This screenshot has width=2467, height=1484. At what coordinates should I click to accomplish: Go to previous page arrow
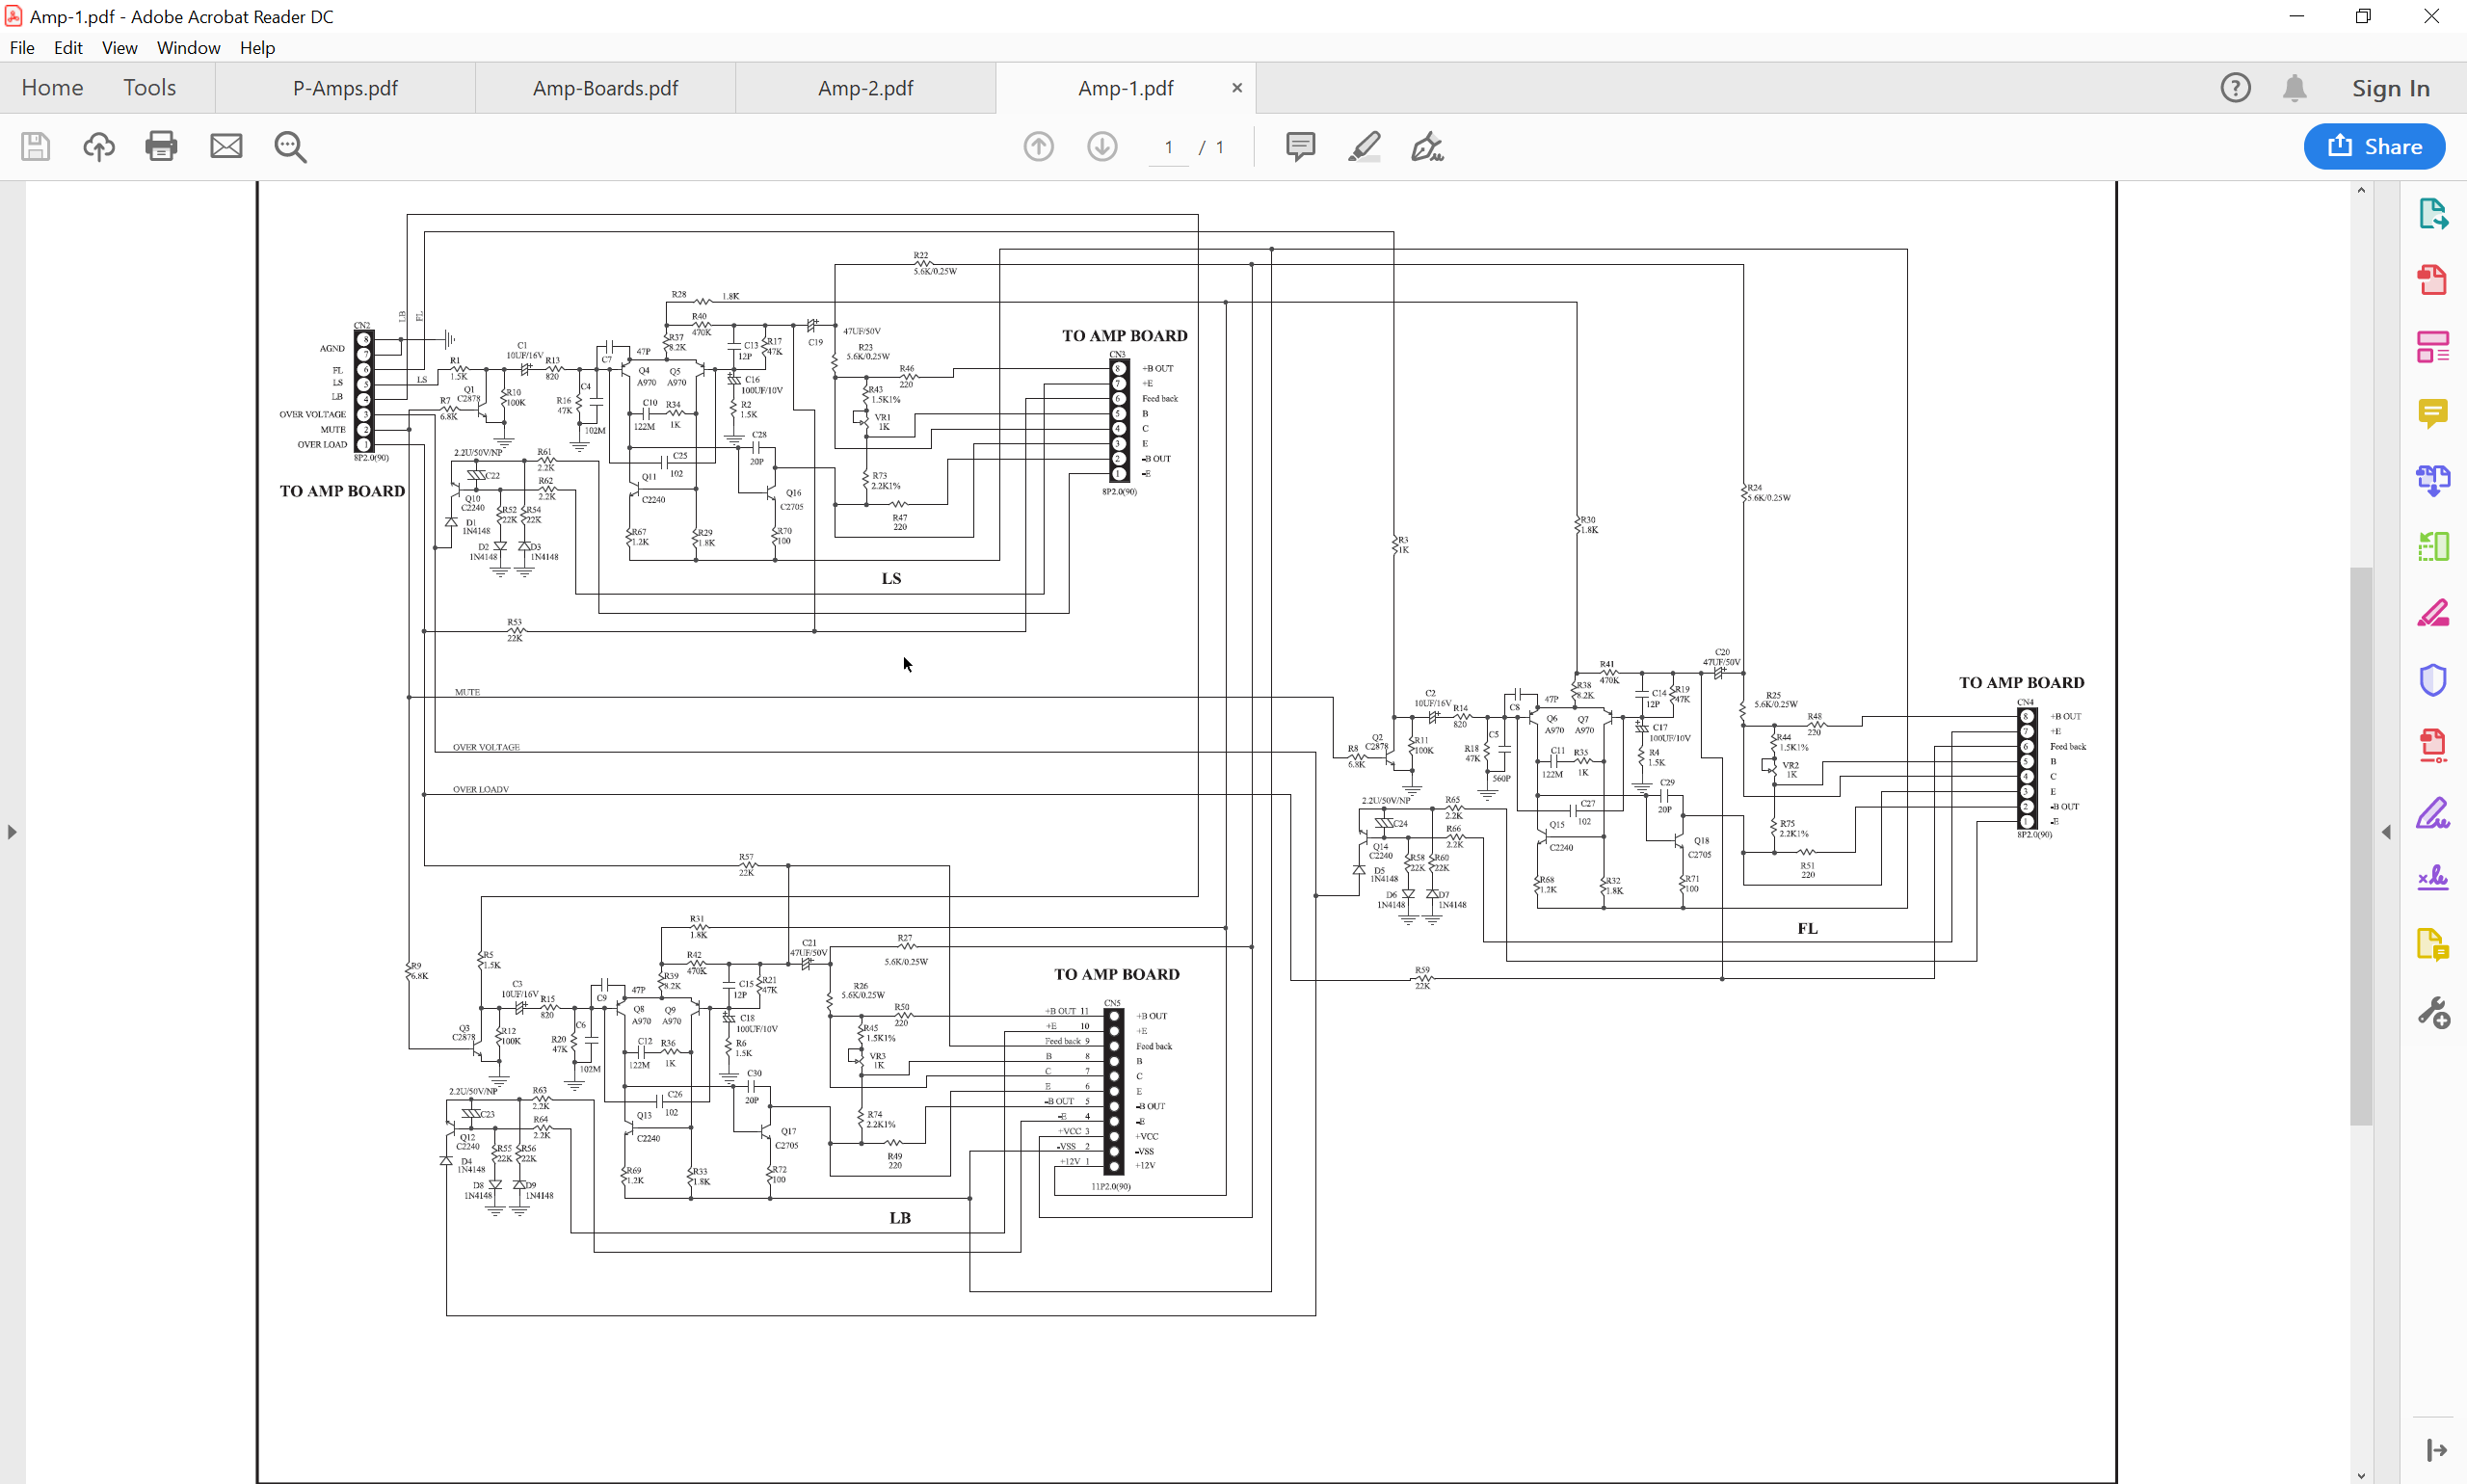click(x=1039, y=147)
